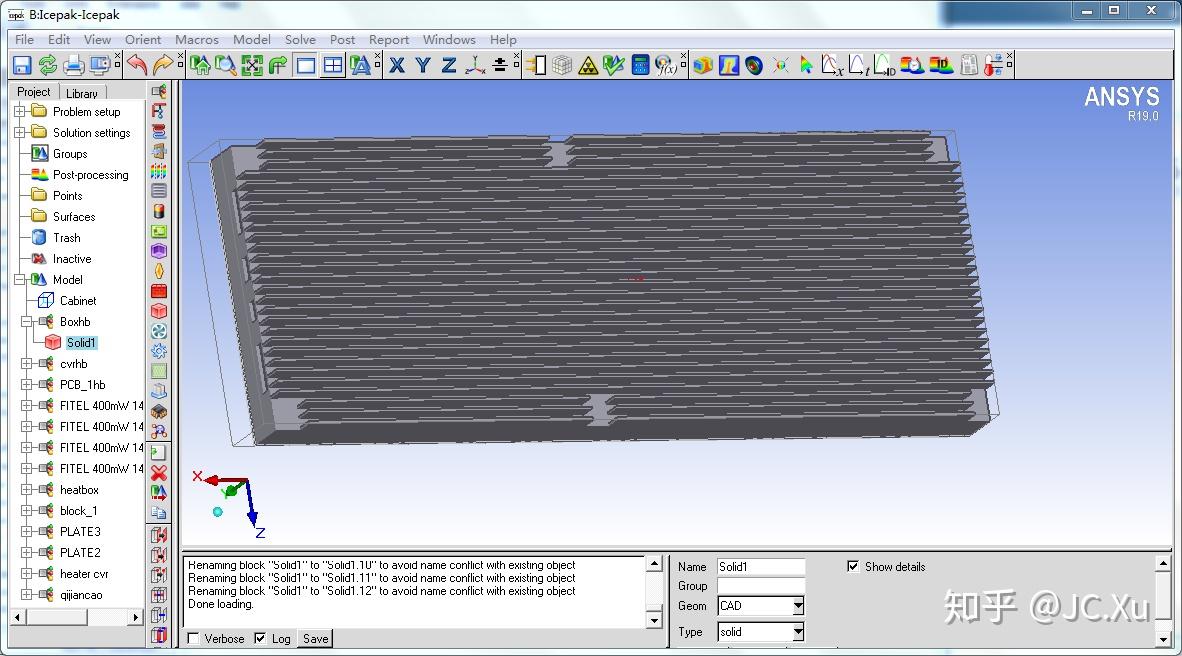The width and height of the screenshot is (1182, 656).
Task: Click the Save log button
Action: [x=315, y=639]
